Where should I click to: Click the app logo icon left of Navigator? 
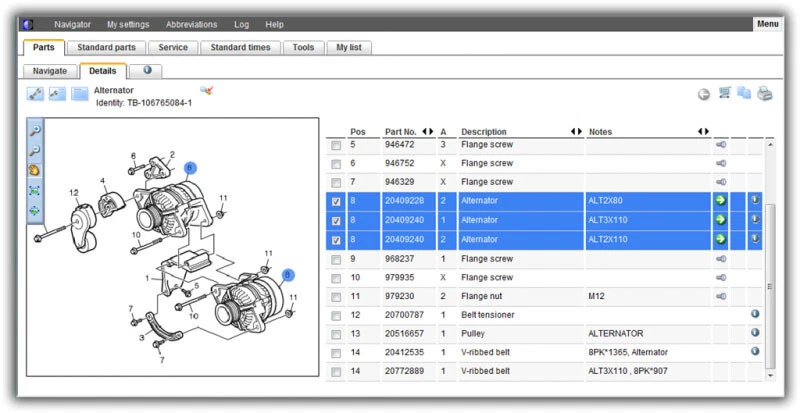coord(28,25)
